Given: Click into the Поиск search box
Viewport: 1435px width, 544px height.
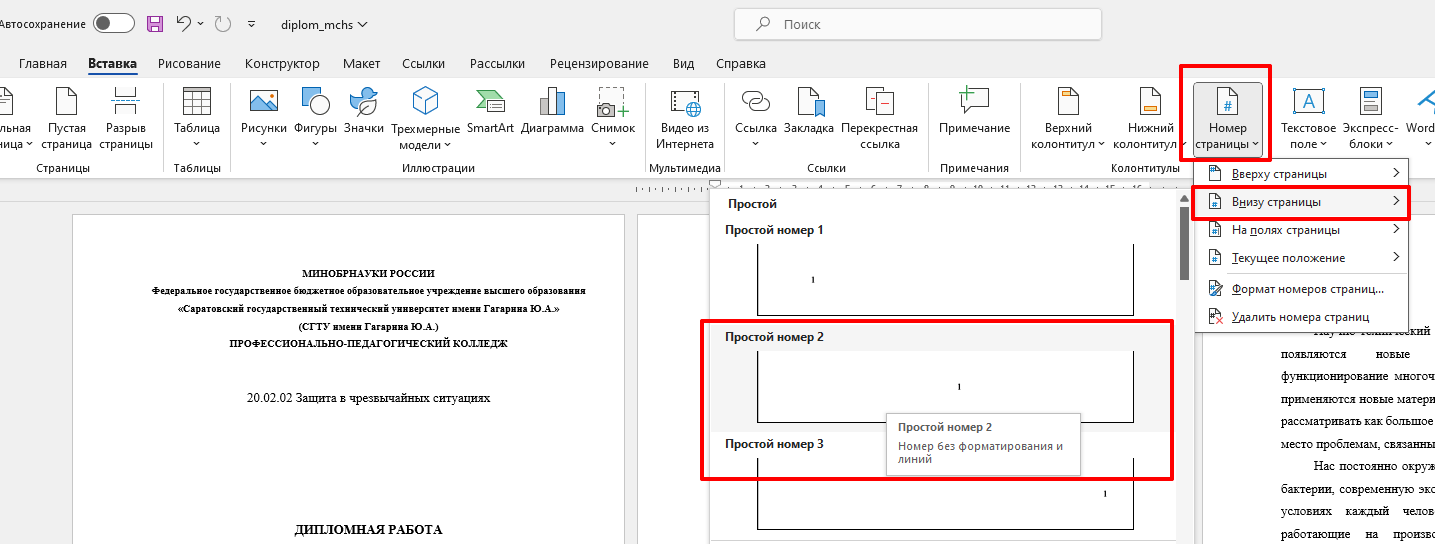Looking at the screenshot, I should coord(917,24).
